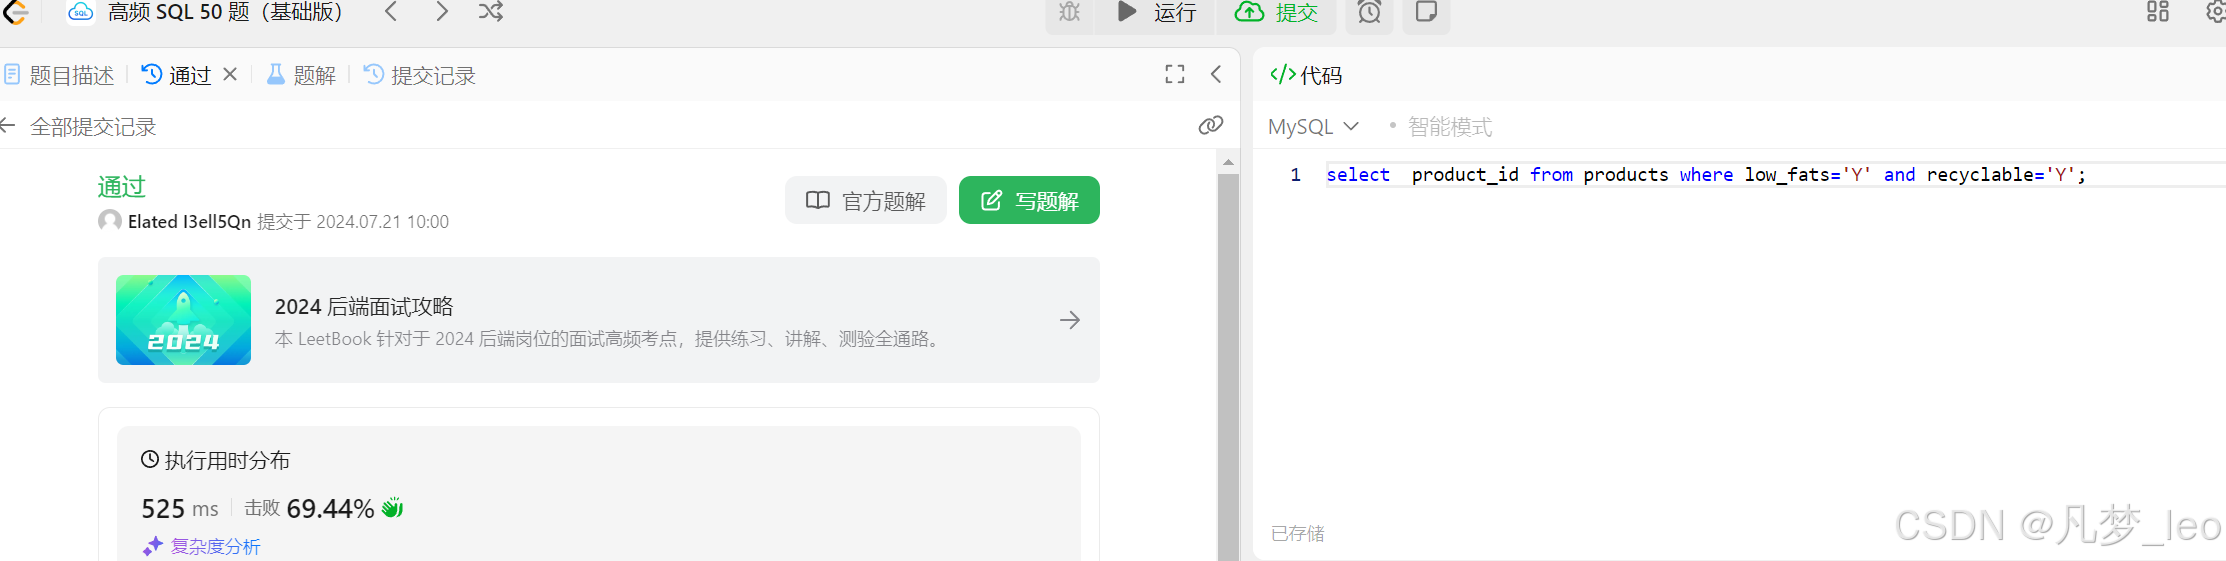2226x561 pixels.
Task: Open the 2024 后端面试攻略 thumbnail
Action: coord(183,320)
